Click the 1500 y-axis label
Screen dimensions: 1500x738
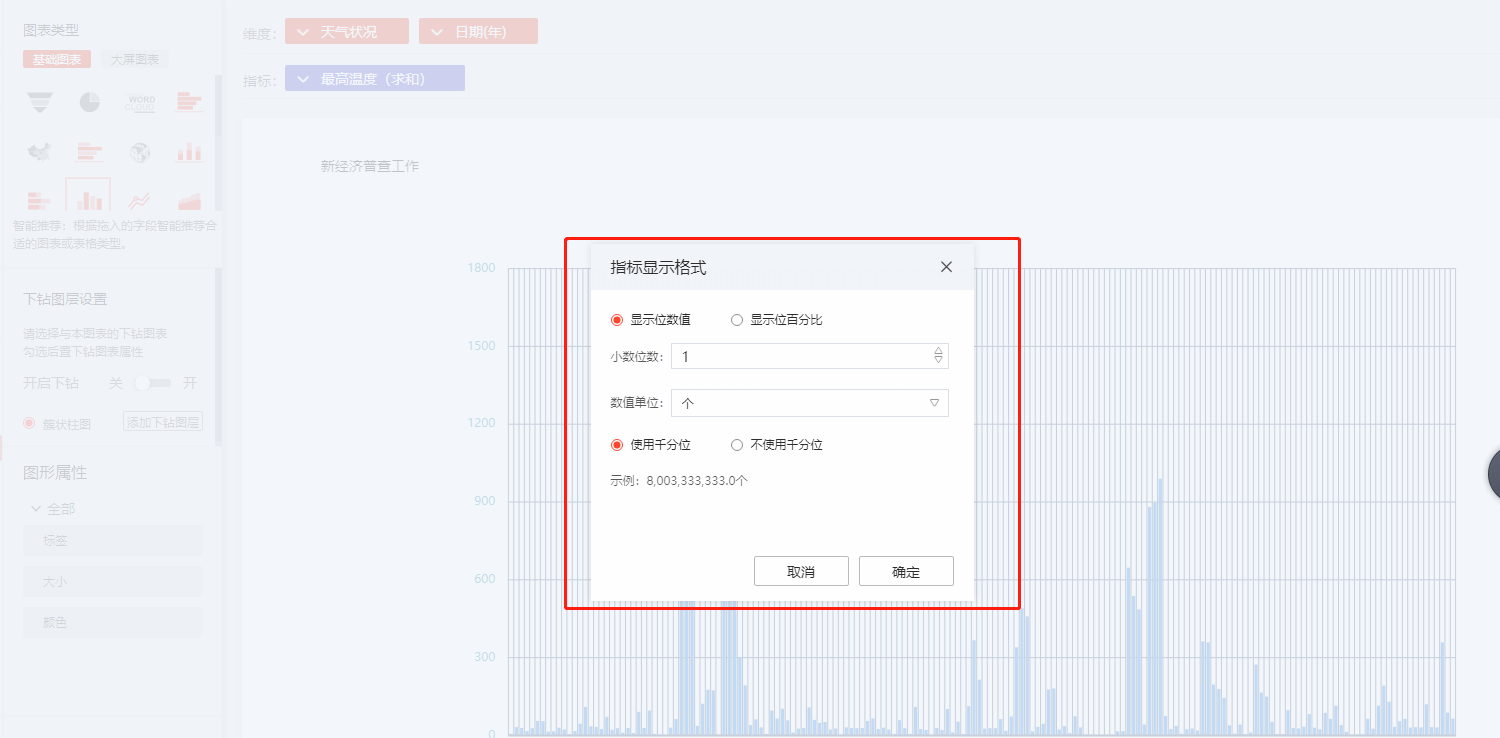pos(481,346)
